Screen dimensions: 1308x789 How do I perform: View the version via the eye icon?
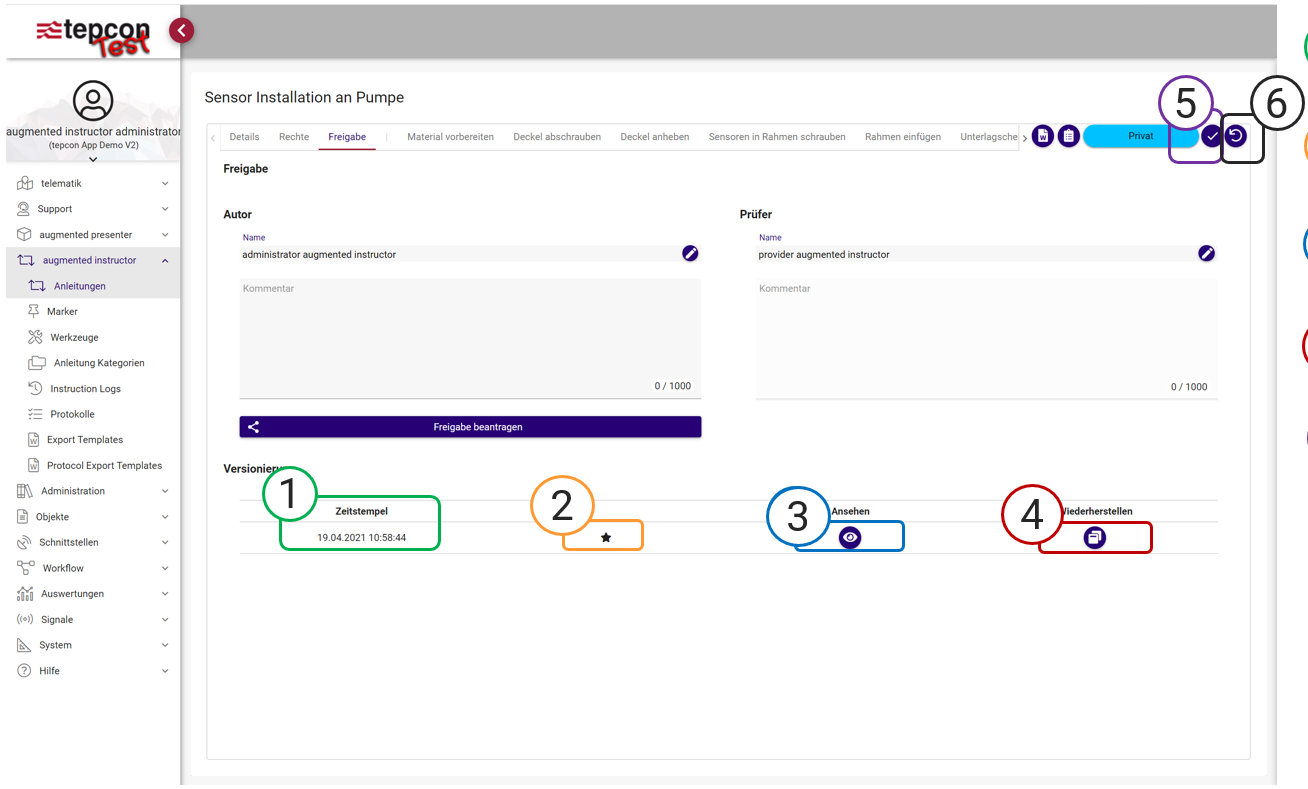click(850, 538)
